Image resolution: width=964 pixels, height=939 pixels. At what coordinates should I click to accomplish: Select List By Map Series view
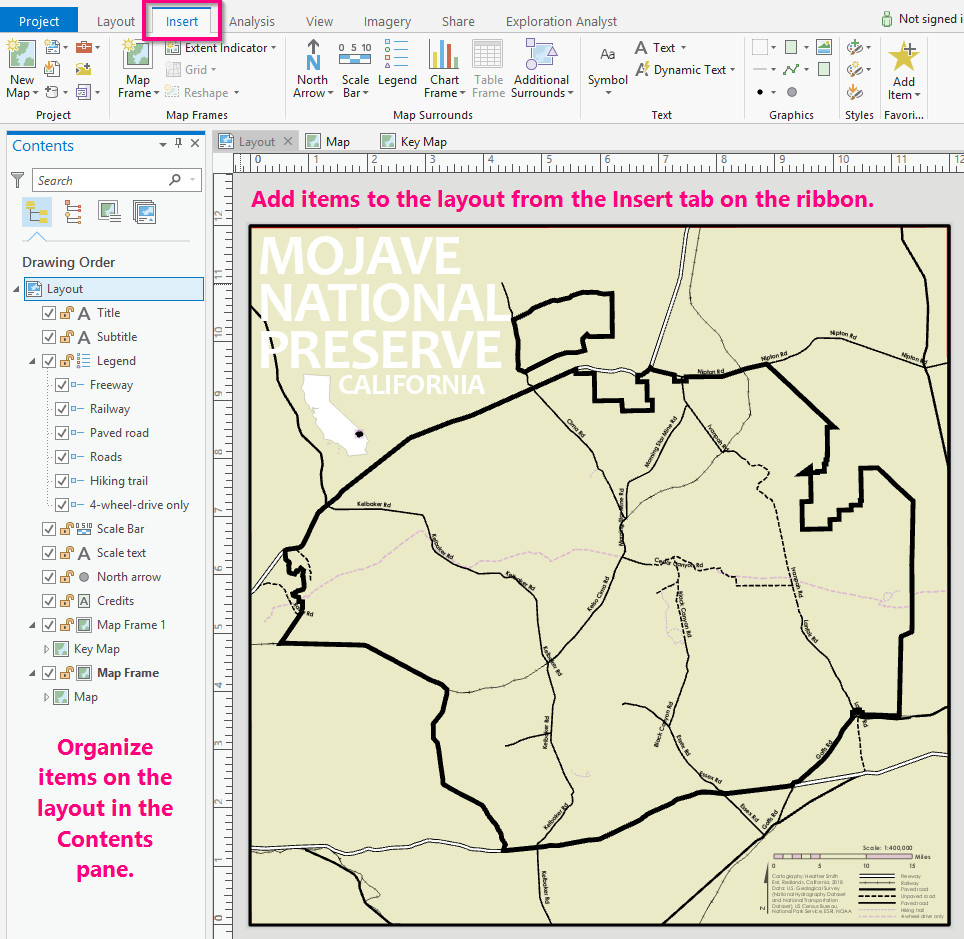144,212
